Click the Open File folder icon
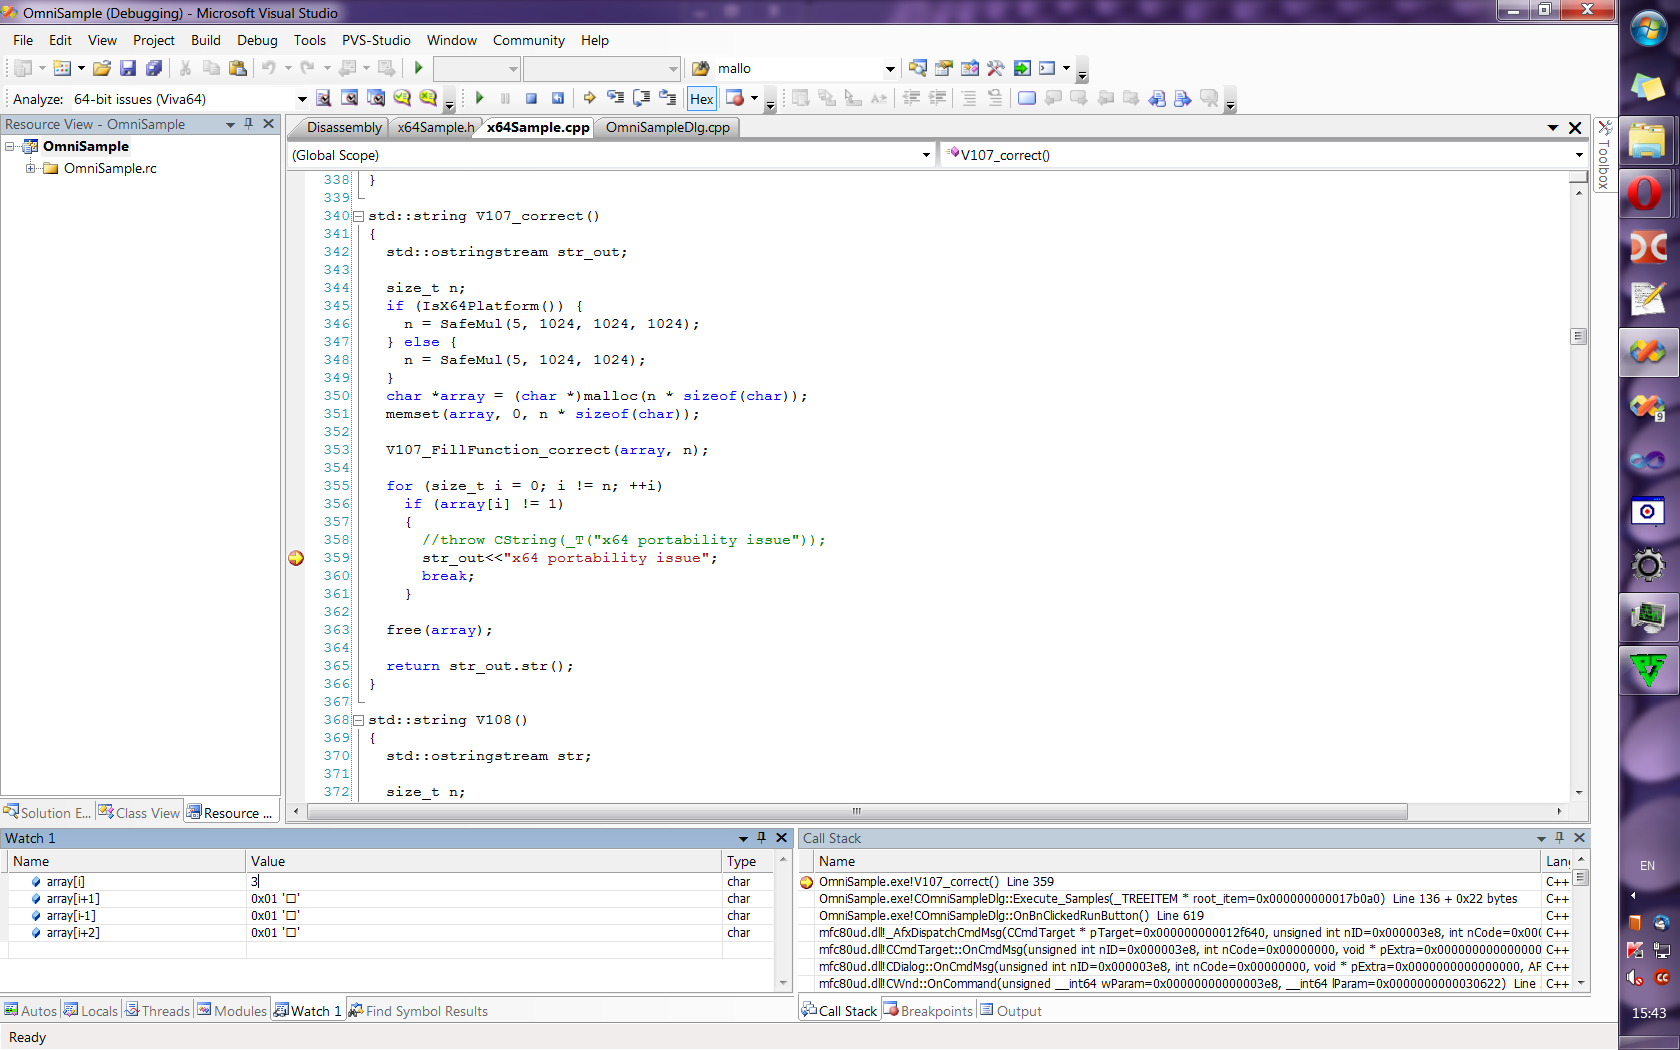The height and width of the screenshot is (1050, 1680). [x=101, y=68]
